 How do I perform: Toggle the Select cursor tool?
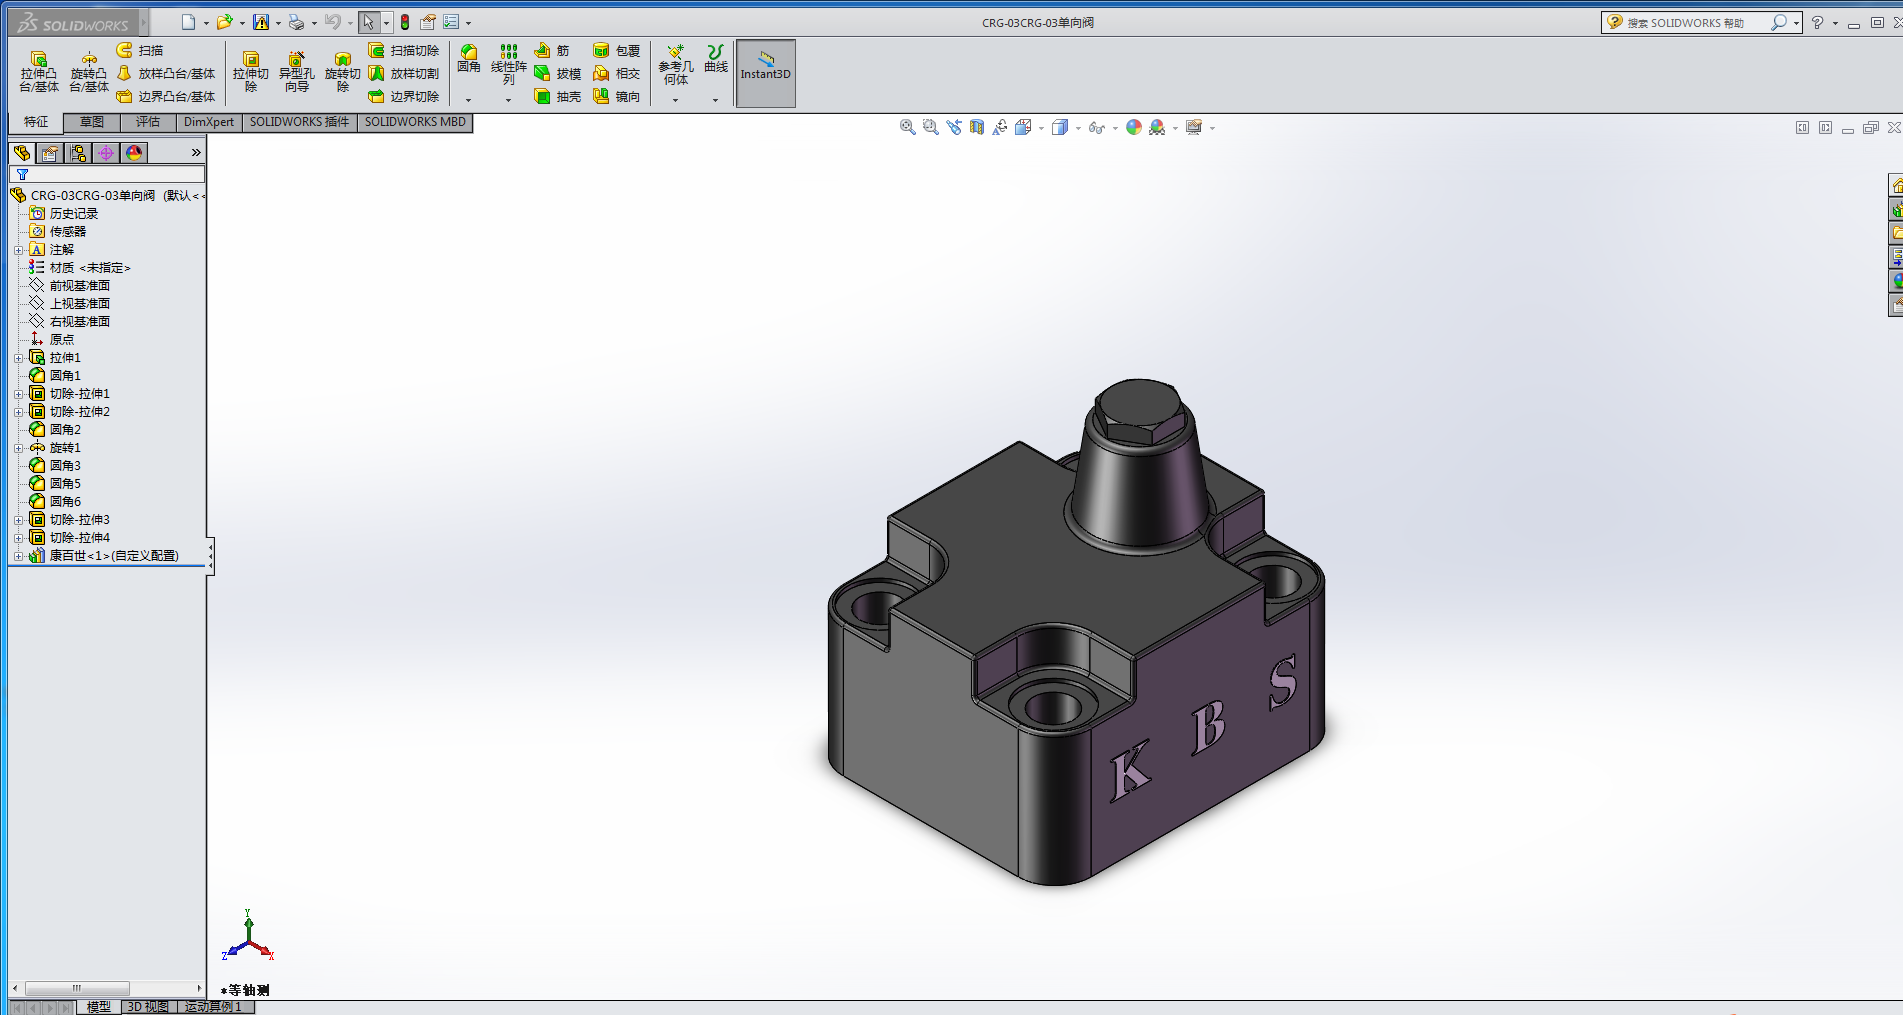[369, 22]
